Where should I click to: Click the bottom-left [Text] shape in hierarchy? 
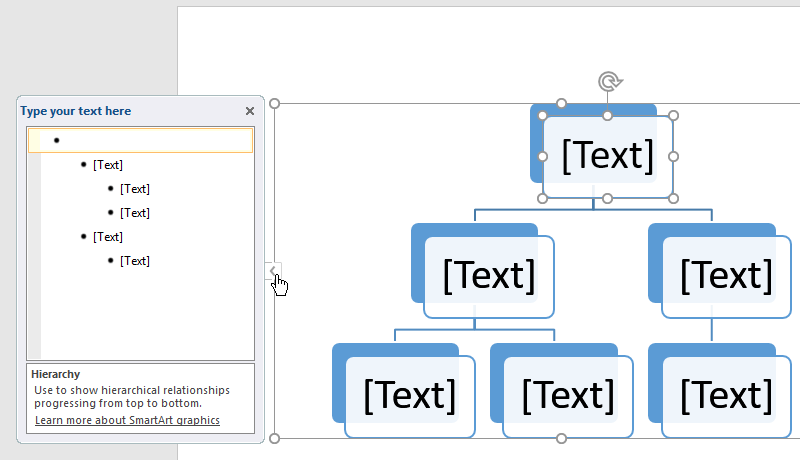coord(409,397)
